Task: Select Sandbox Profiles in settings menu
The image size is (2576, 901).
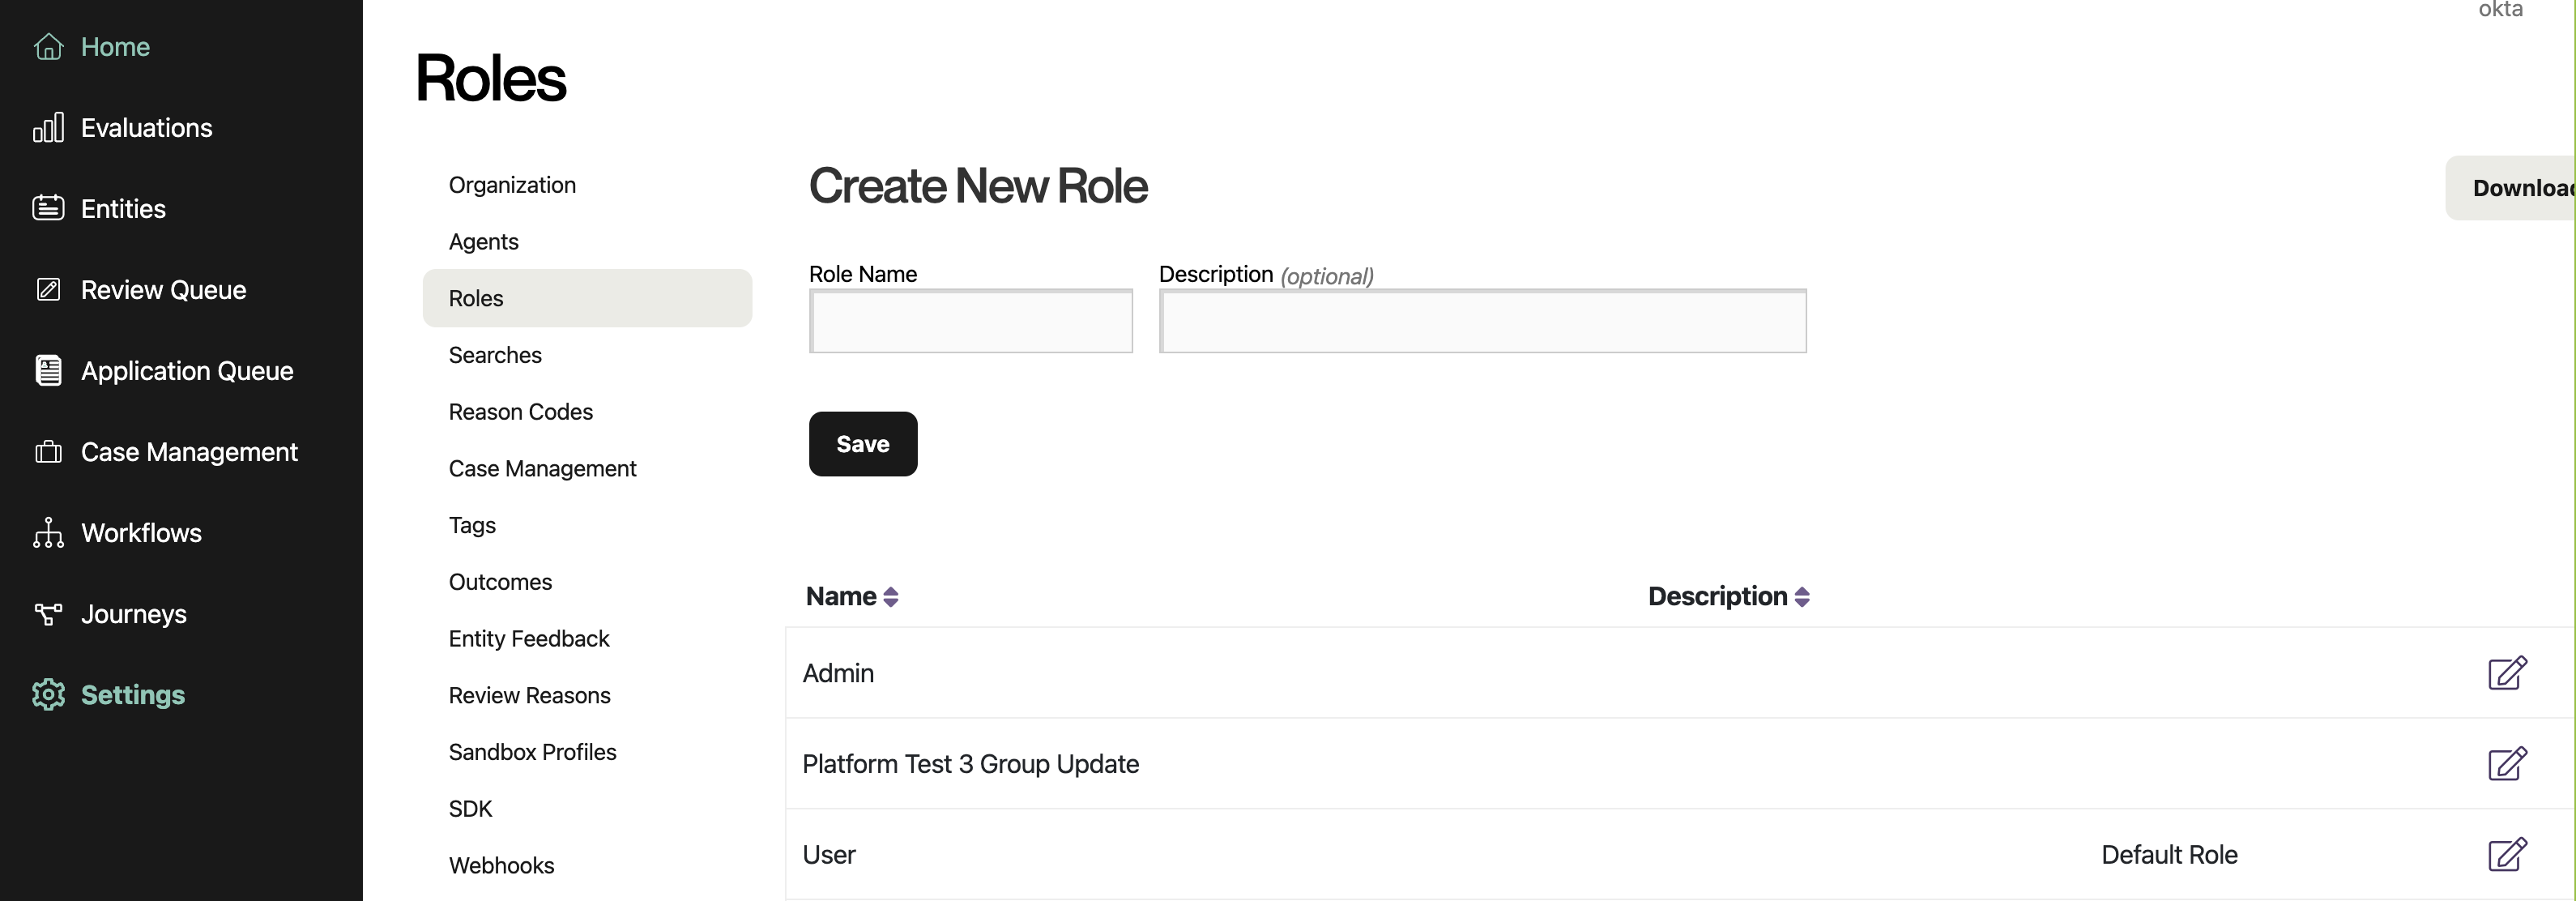Action: click(x=532, y=752)
